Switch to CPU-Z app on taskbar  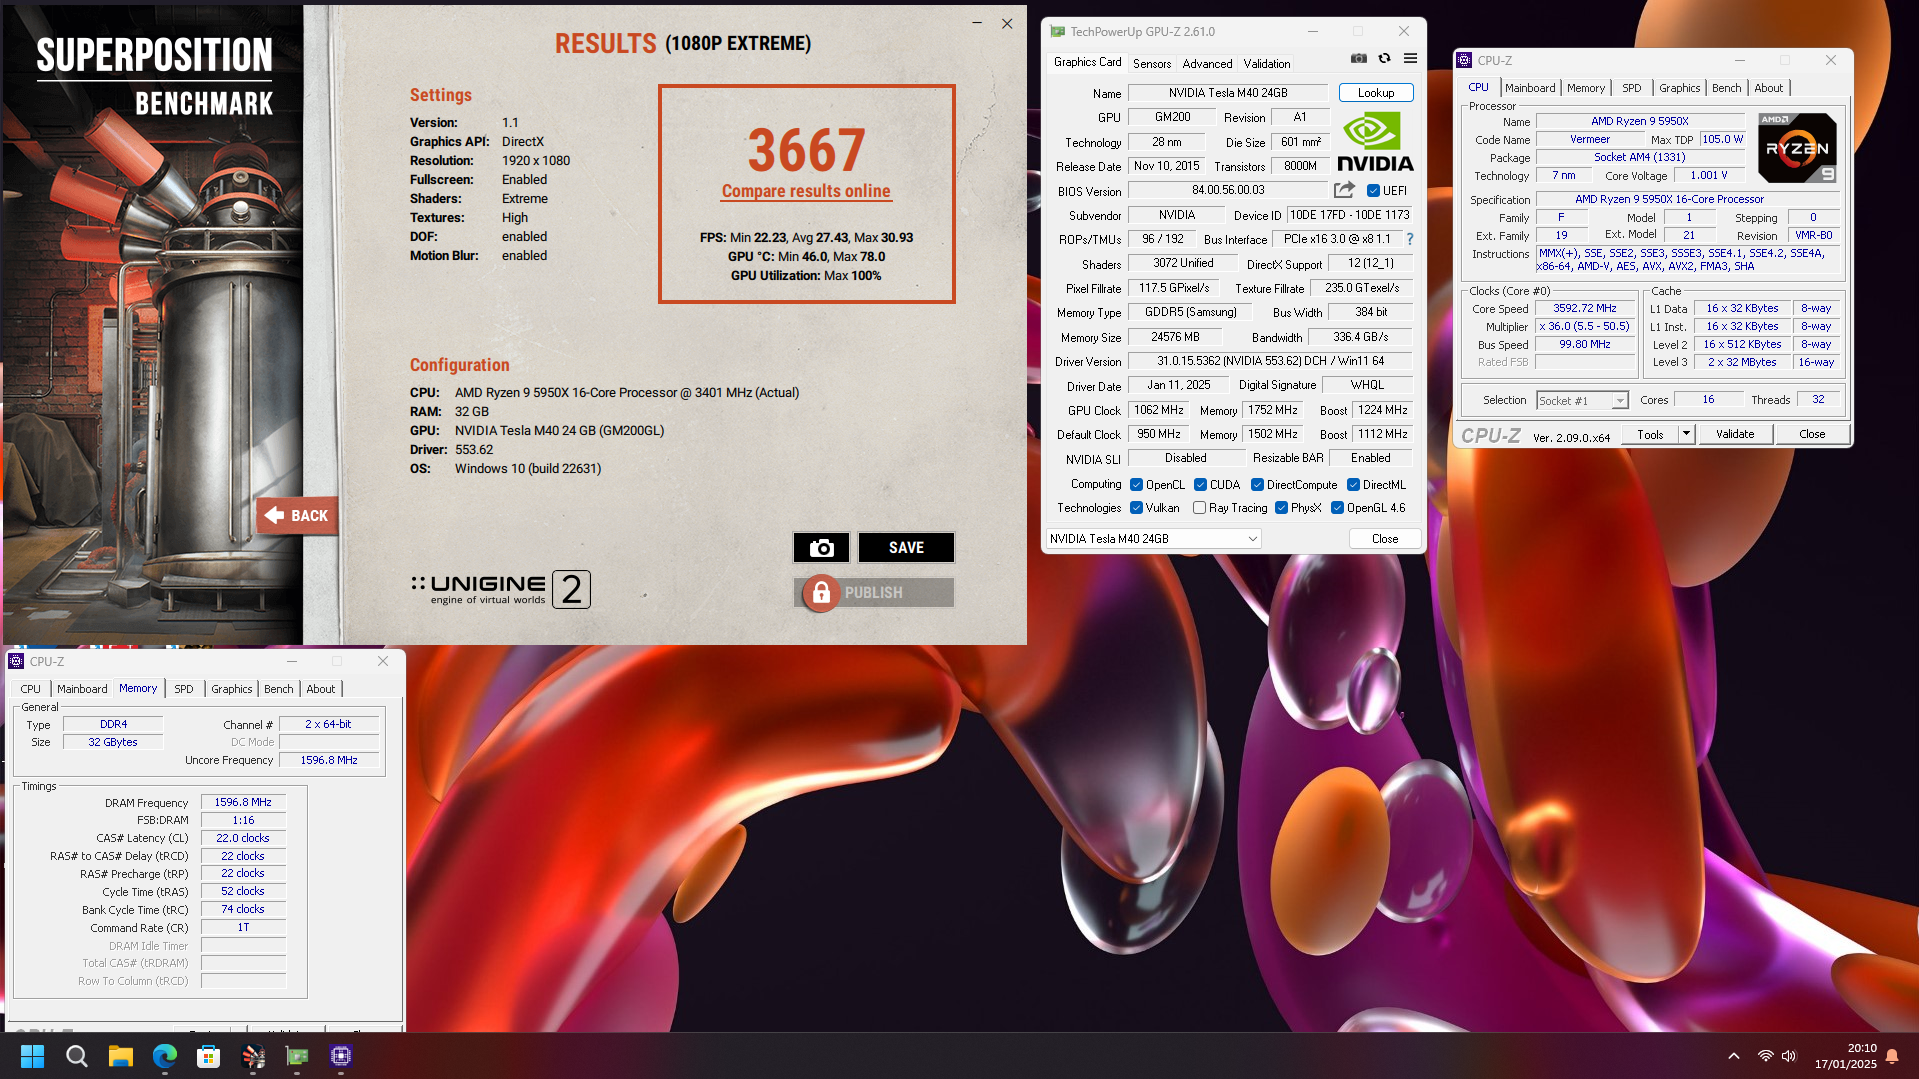click(x=341, y=1056)
